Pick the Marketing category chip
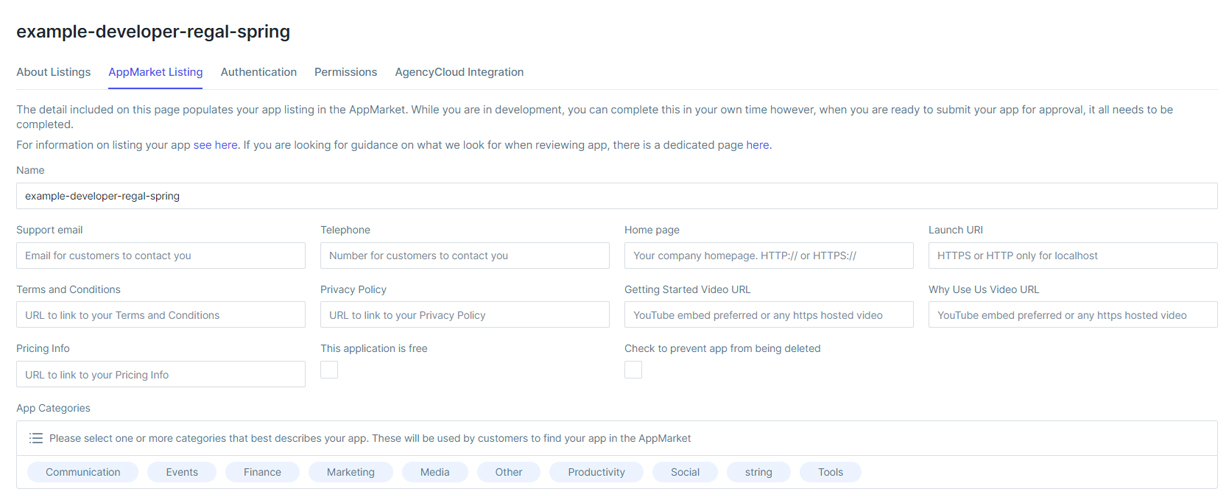The image size is (1225, 497). (x=350, y=472)
